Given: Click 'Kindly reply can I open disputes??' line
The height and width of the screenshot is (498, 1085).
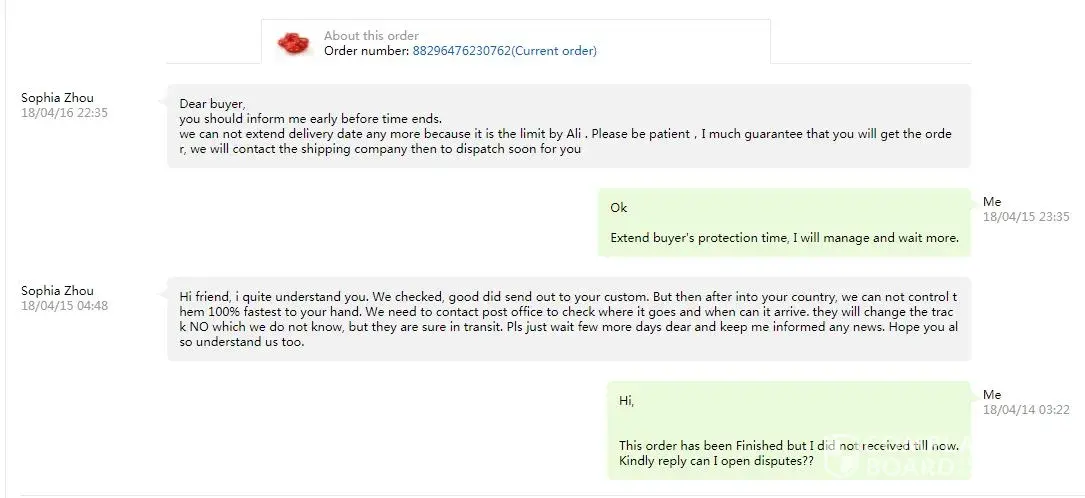Looking at the screenshot, I should coord(716,461).
